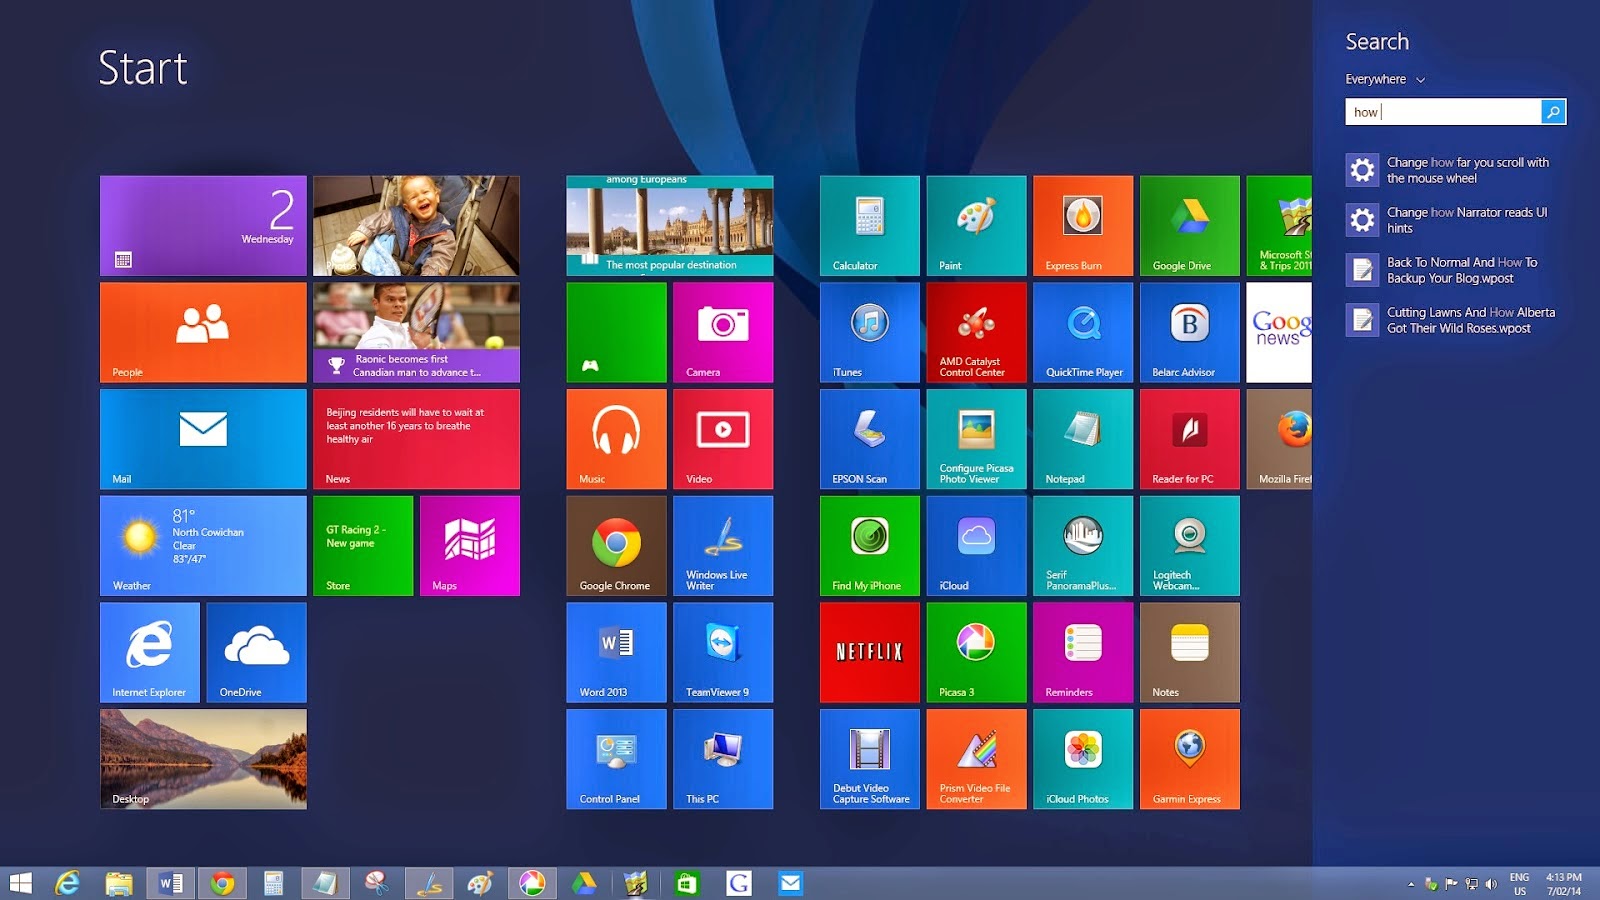Open the Picasa 3 tile
1600x900 pixels.
[x=975, y=652]
